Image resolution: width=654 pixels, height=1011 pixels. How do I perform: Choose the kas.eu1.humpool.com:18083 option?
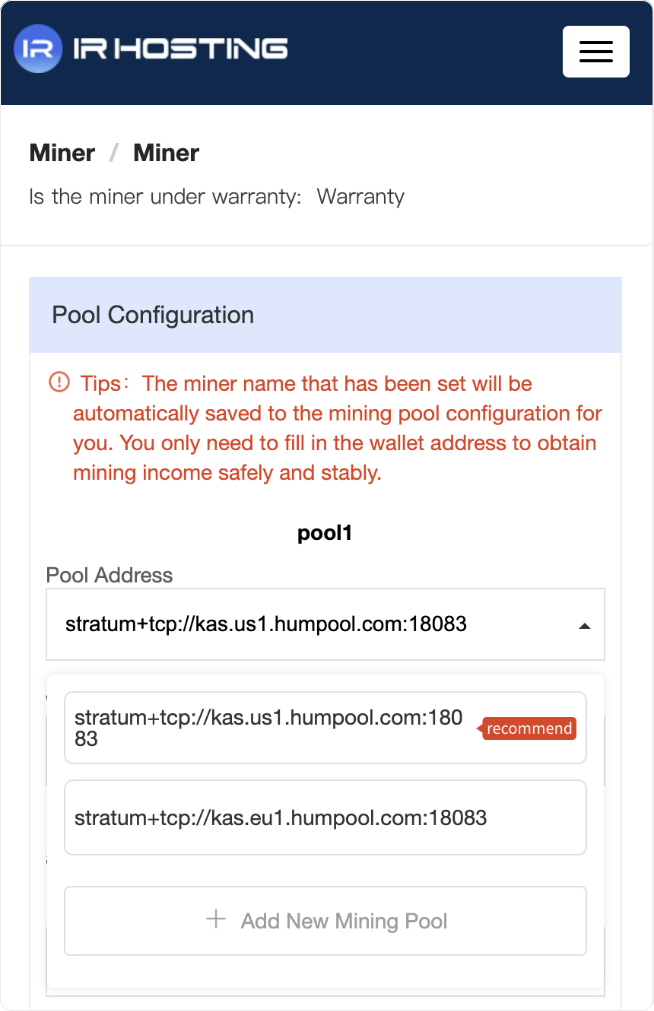[325, 818]
